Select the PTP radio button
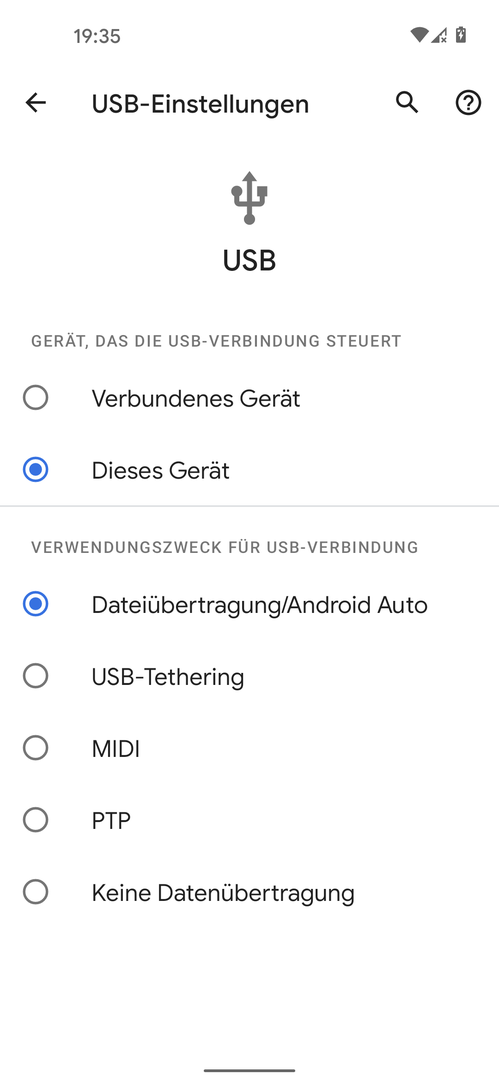This screenshot has height=1080, width=499. [35, 820]
